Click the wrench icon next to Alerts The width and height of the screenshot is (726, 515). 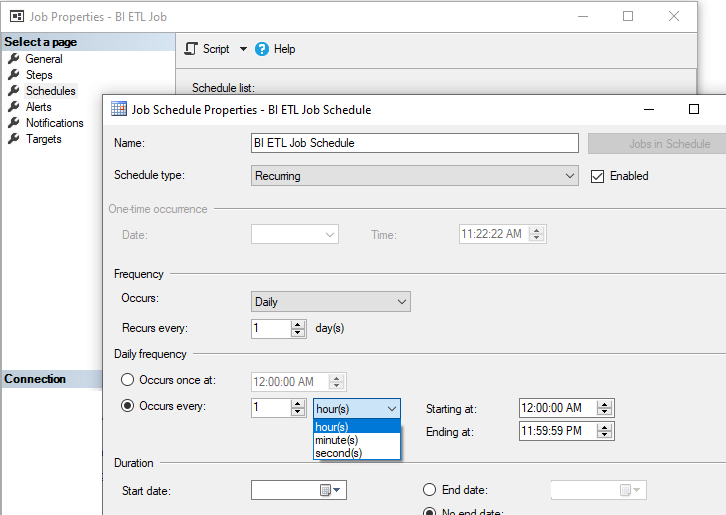point(14,107)
